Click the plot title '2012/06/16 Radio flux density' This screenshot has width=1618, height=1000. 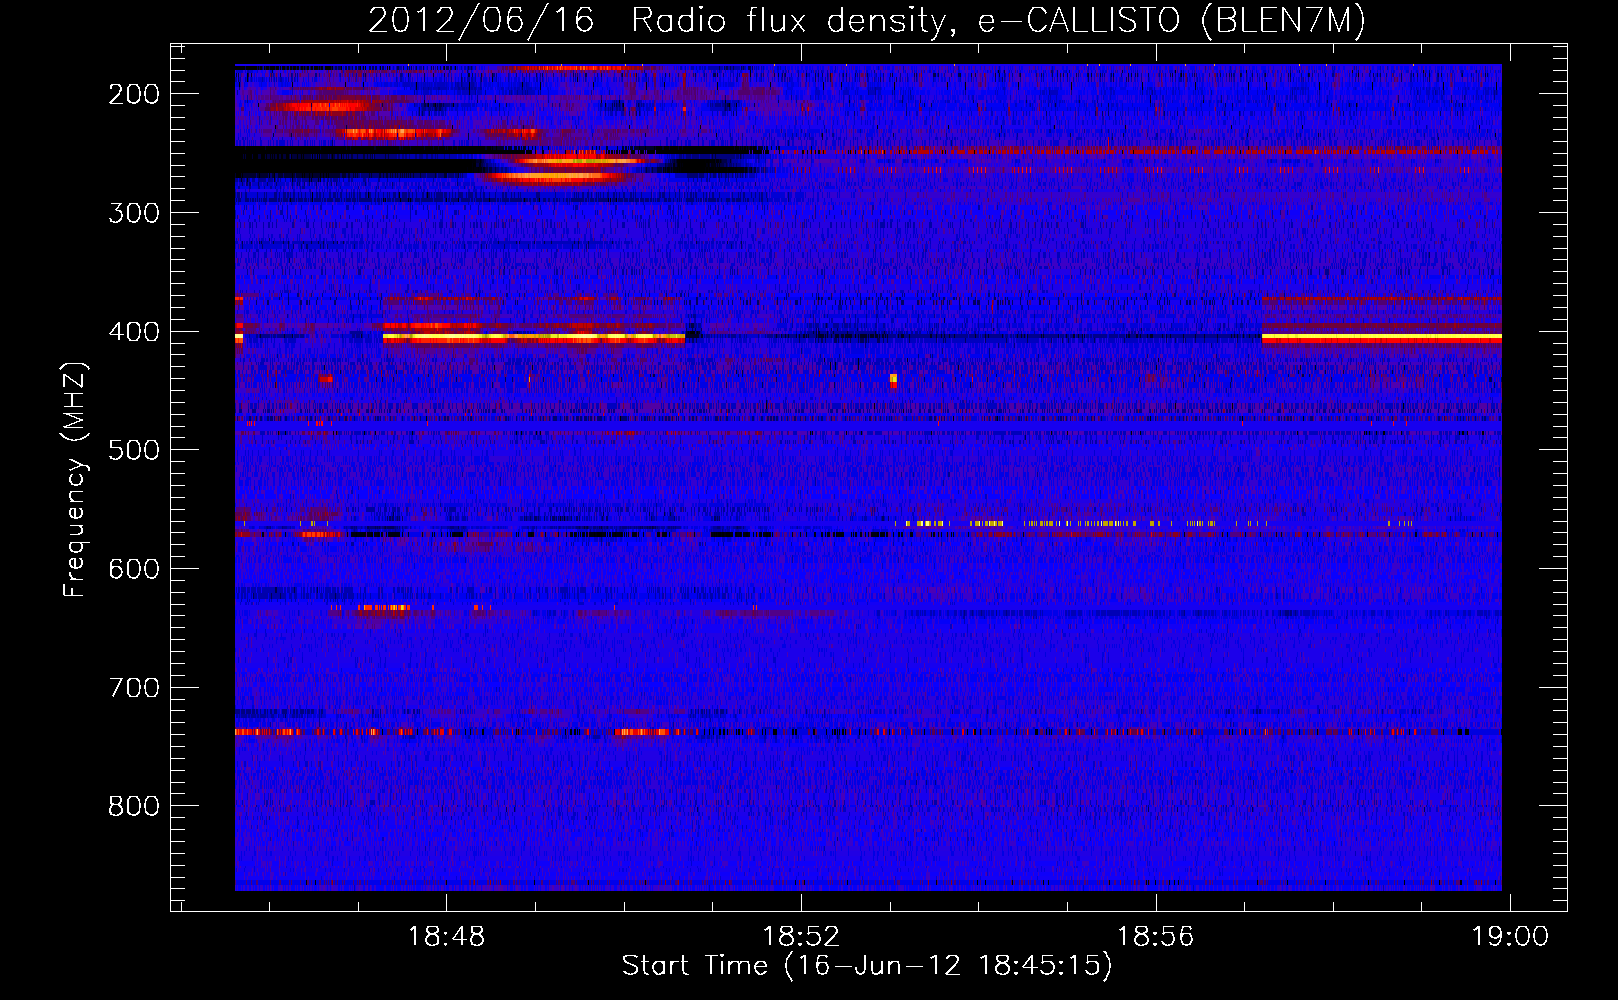pos(657,21)
